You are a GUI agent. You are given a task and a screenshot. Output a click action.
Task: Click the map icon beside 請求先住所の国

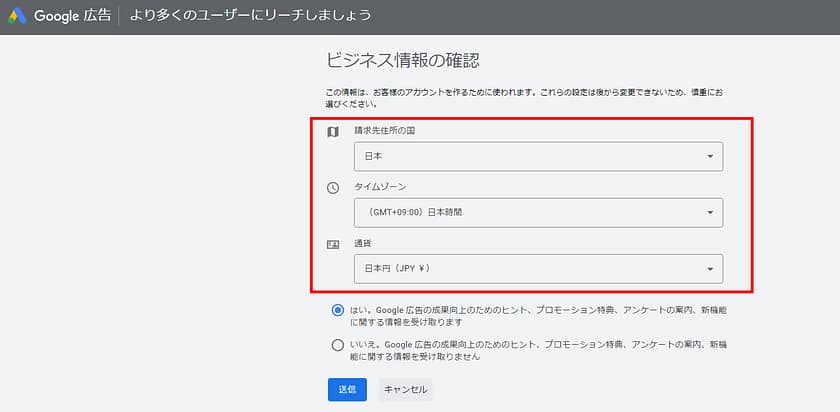(333, 132)
